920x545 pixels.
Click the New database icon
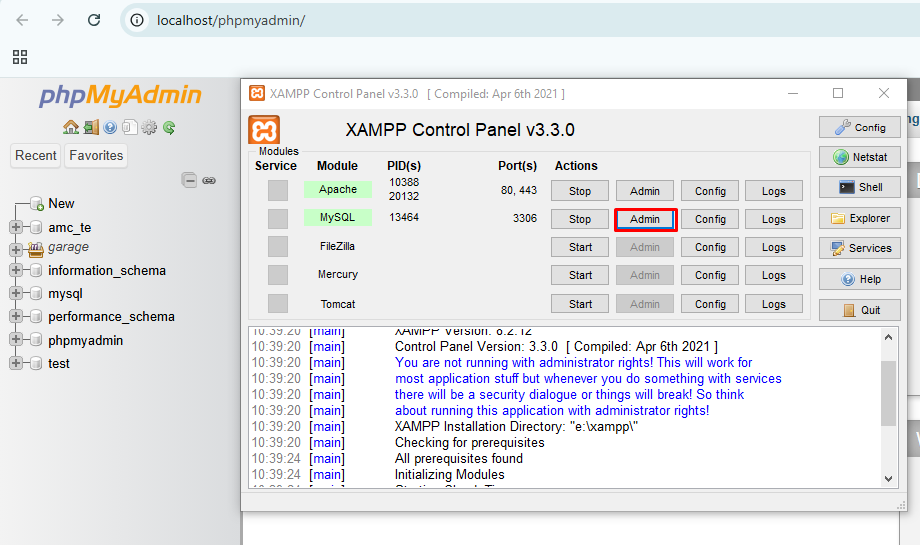tap(36, 204)
